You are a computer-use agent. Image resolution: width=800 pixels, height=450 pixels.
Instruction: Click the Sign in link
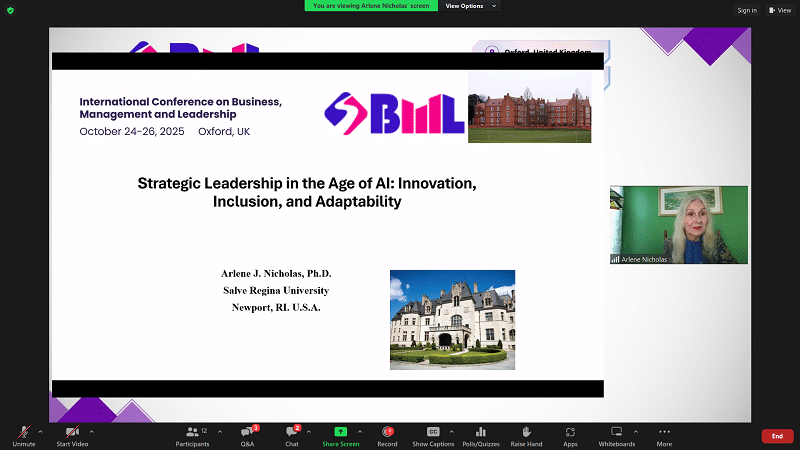pyautogui.click(x=747, y=10)
